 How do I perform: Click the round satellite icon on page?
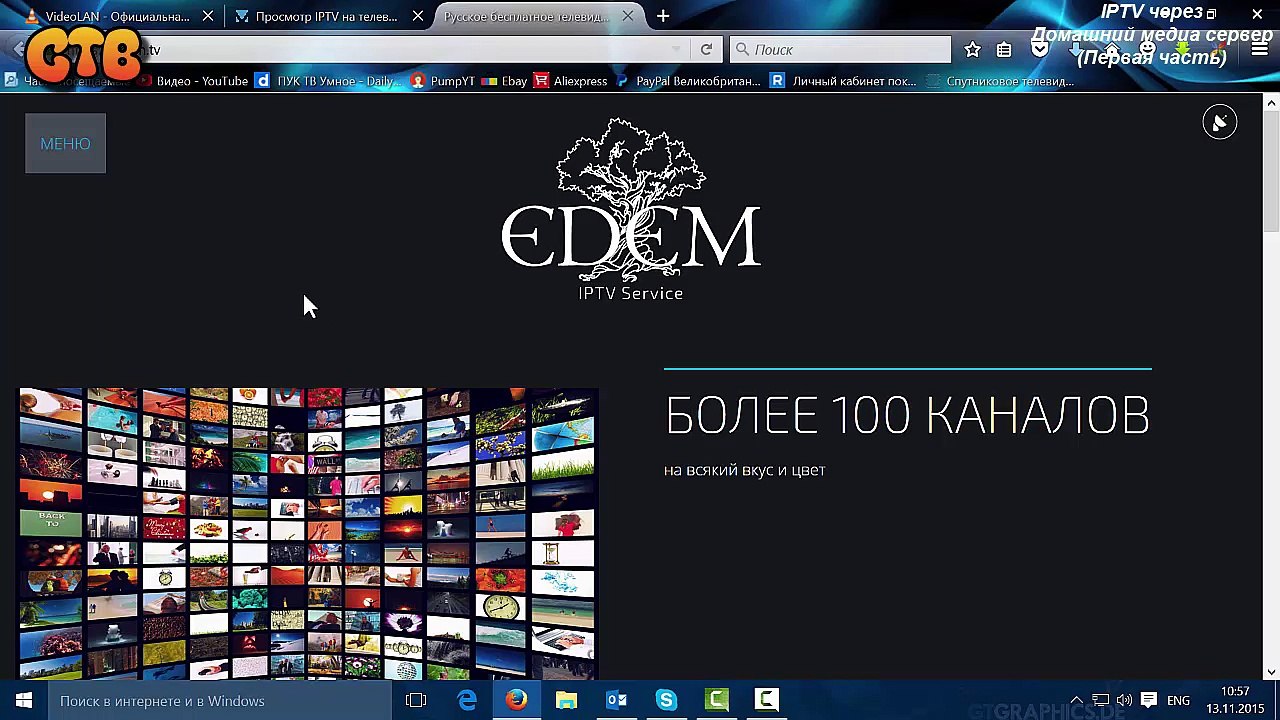tap(1219, 122)
